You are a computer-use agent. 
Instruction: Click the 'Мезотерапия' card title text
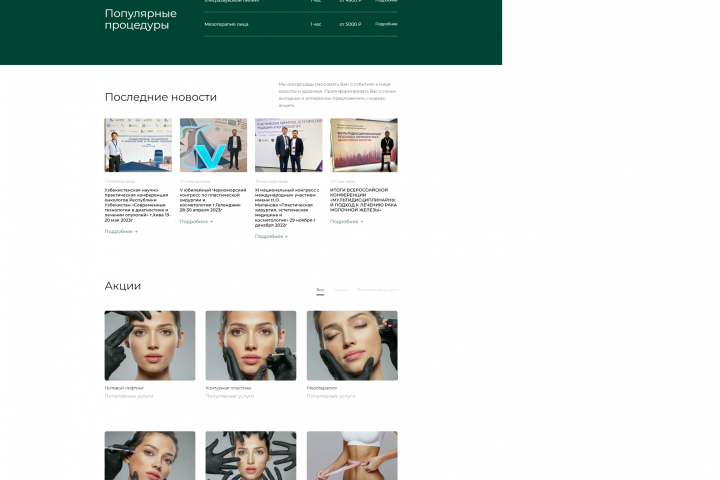(x=322, y=388)
